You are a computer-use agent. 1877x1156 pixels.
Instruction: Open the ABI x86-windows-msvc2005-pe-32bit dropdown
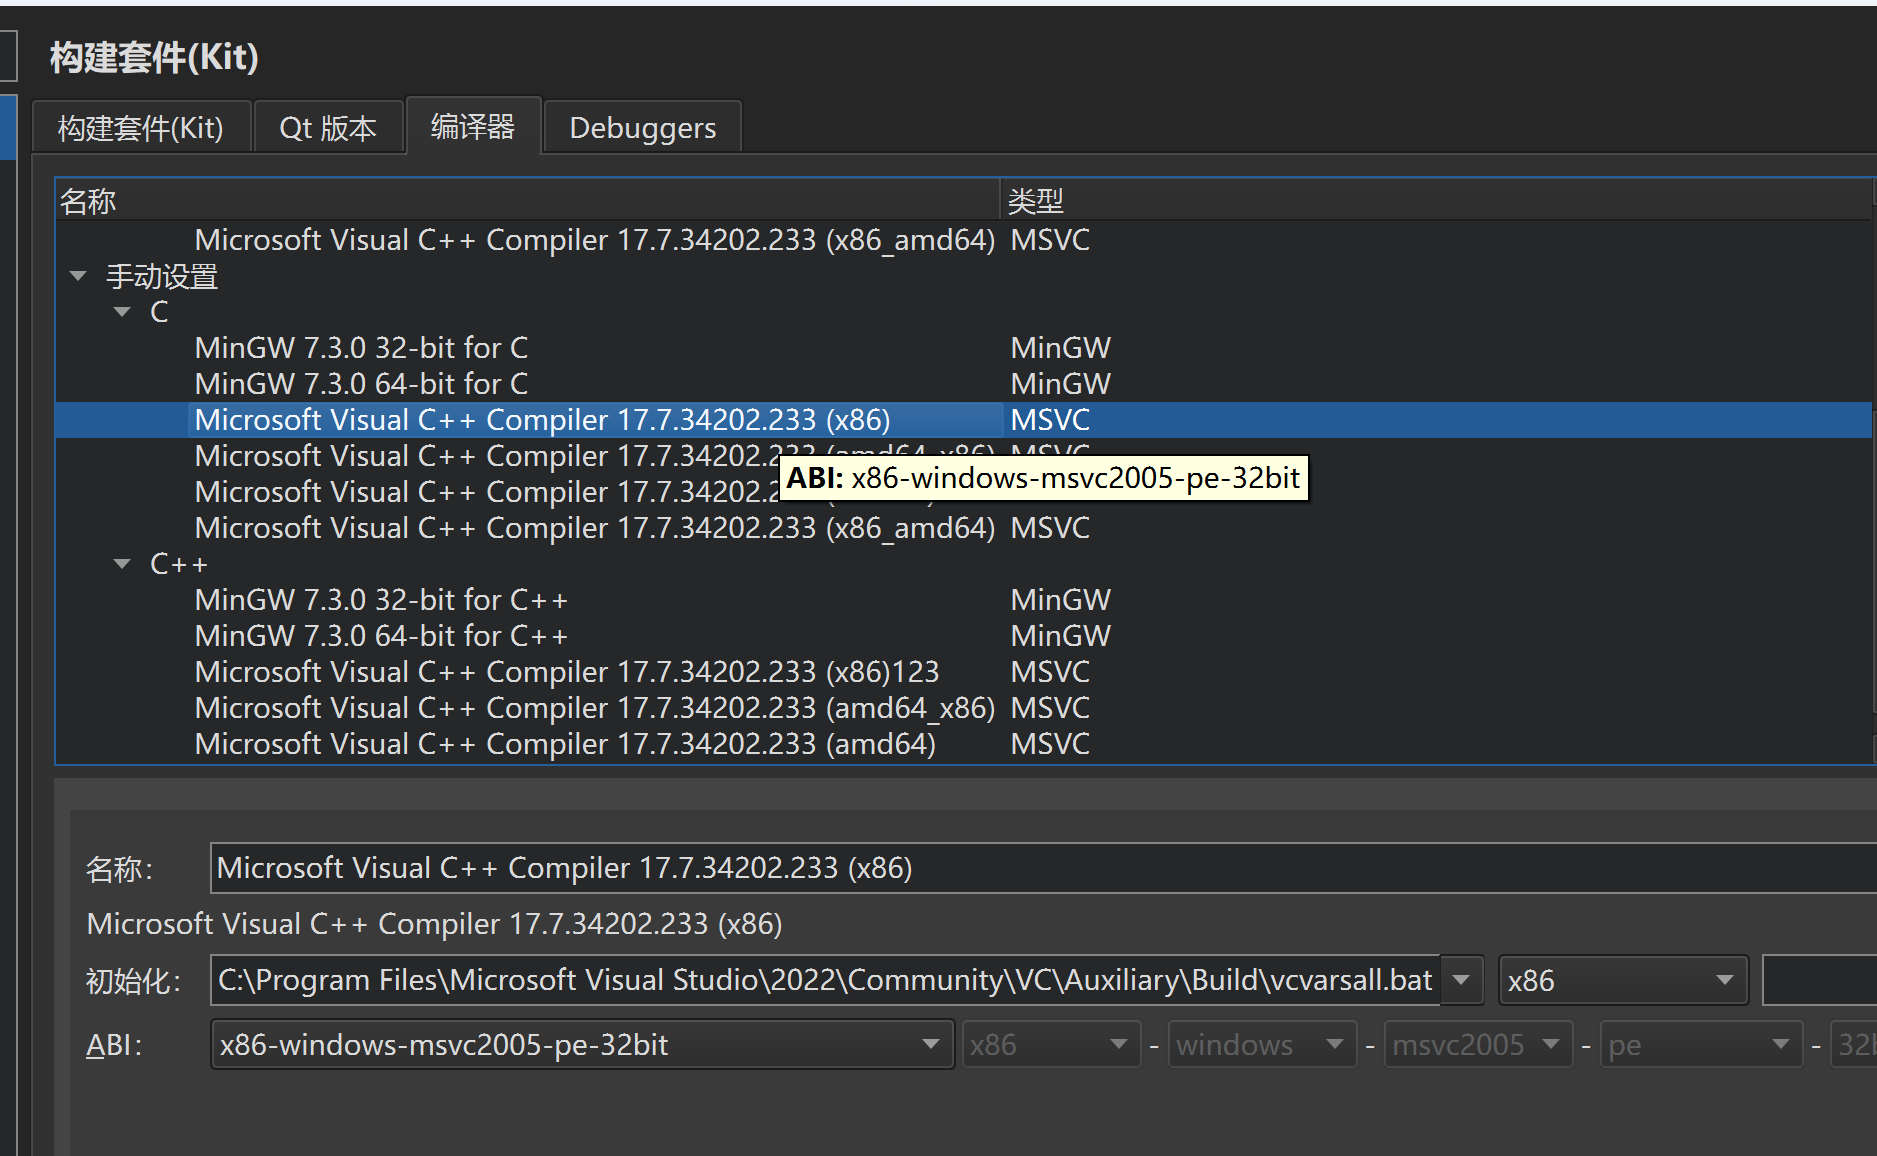tap(582, 1045)
